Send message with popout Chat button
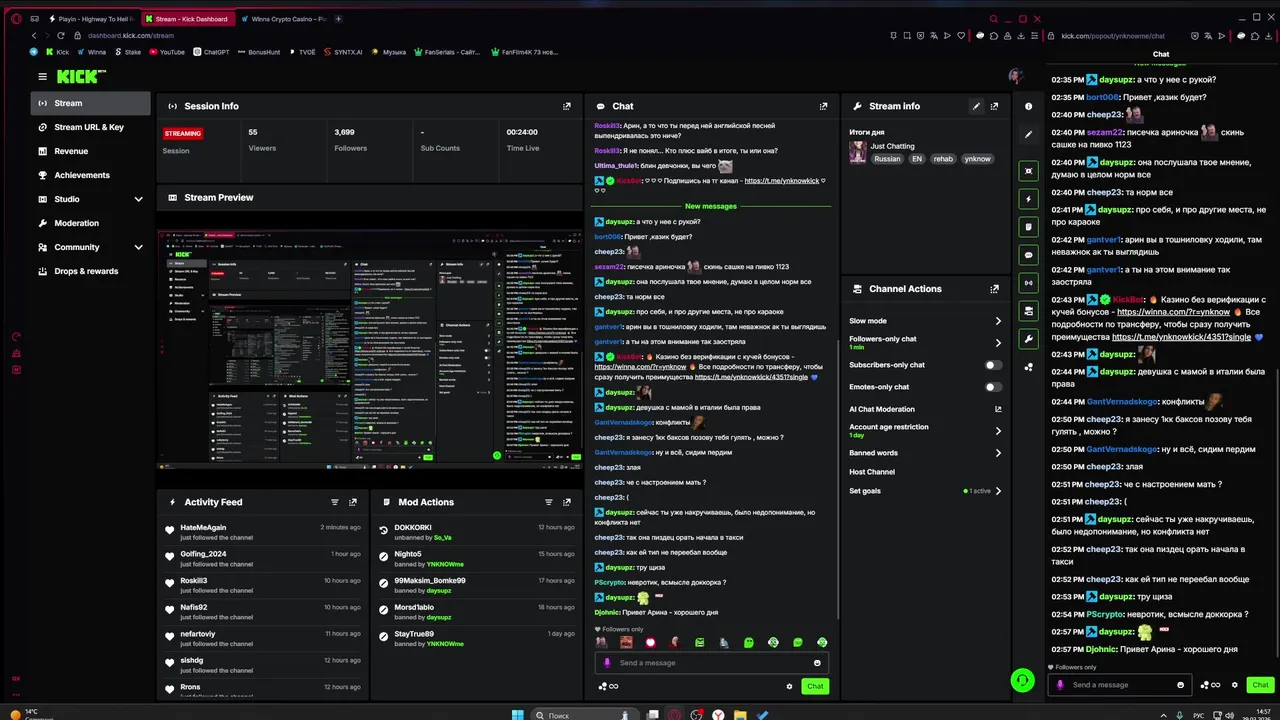This screenshot has width=1280, height=720. (x=1260, y=685)
